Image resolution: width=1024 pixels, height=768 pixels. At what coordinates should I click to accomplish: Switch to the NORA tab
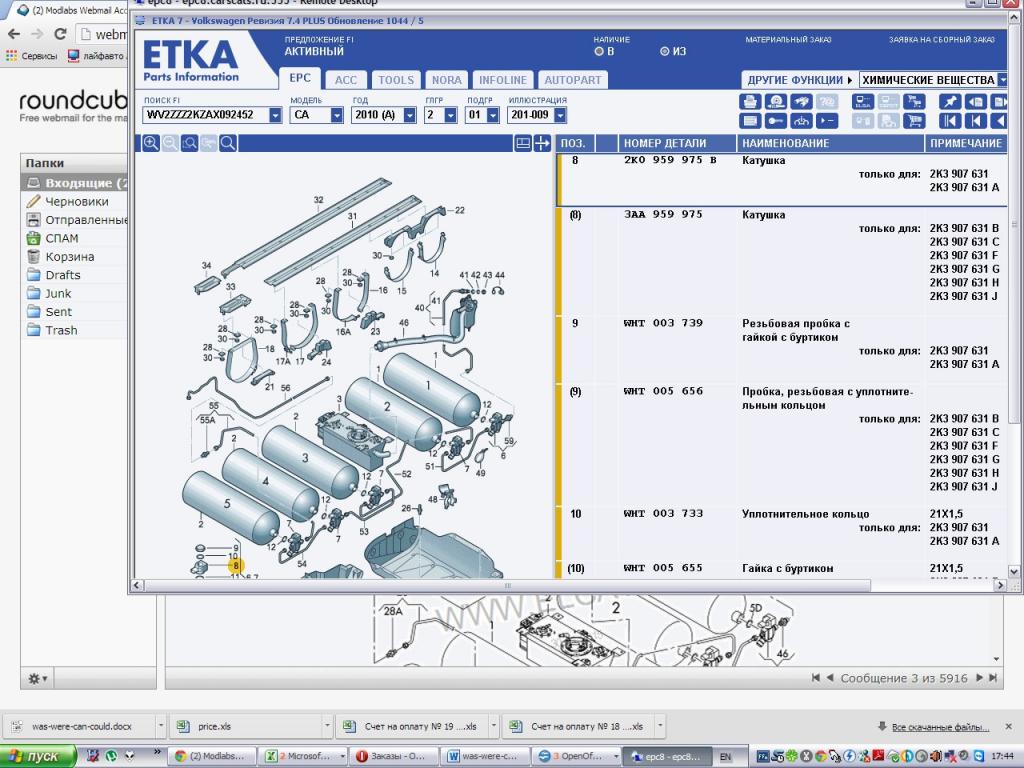447,80
